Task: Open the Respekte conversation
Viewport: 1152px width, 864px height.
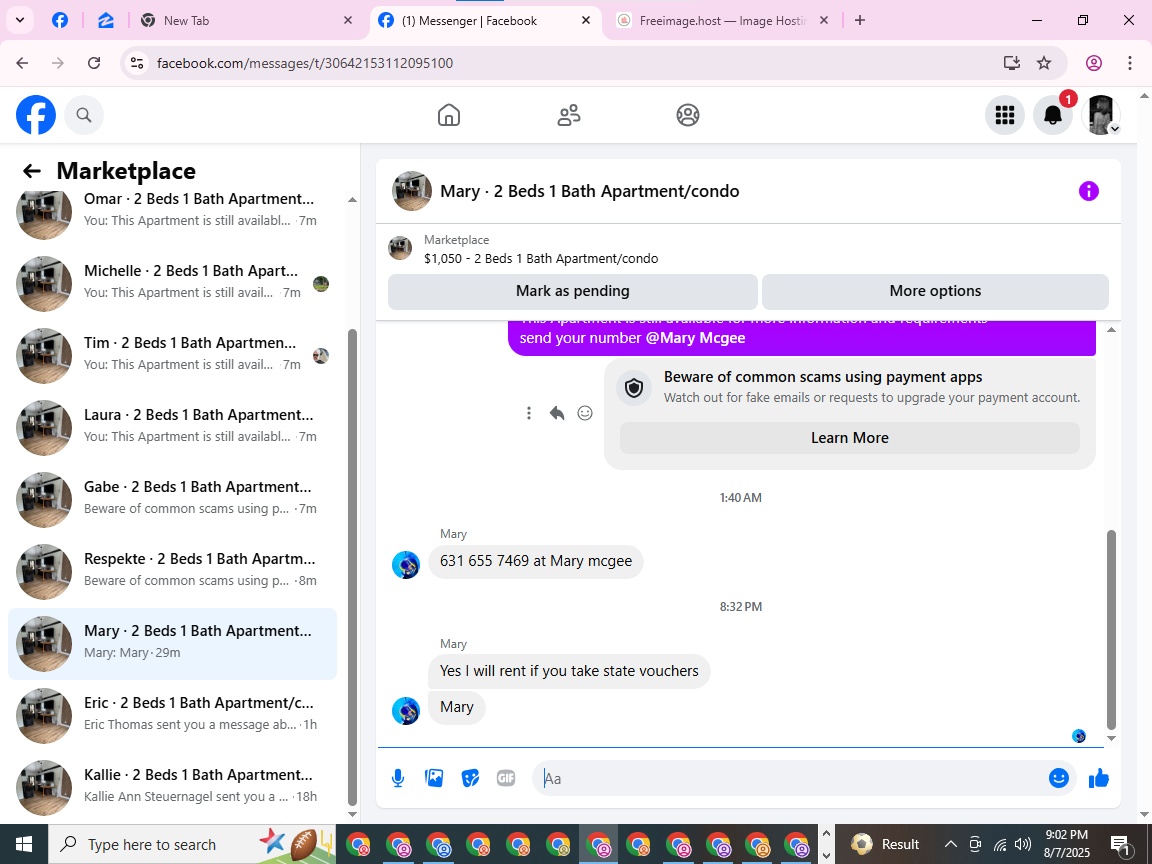Action: point(172,572)
